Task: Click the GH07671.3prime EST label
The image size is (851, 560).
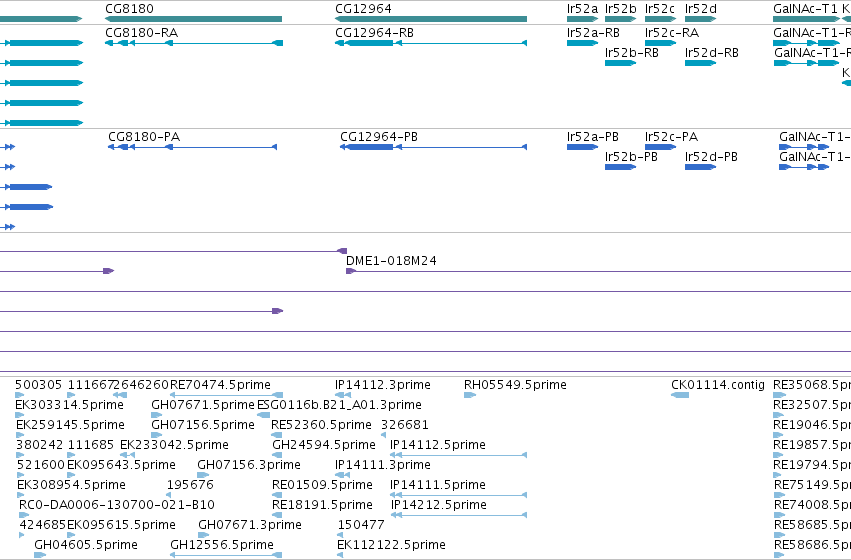Action: (250, 525)
